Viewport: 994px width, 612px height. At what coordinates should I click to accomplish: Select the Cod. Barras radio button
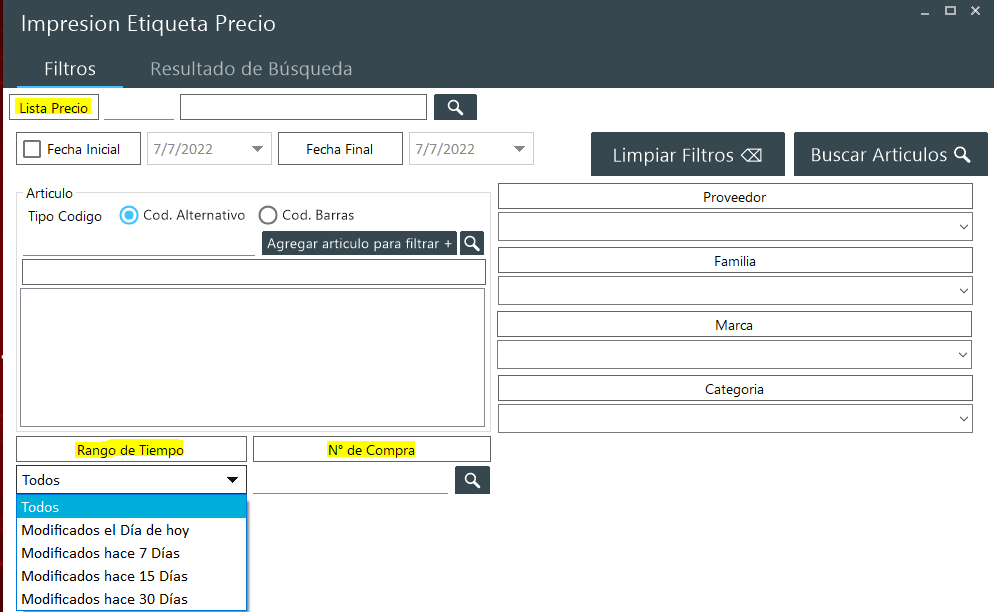click(x=268, y=215)
